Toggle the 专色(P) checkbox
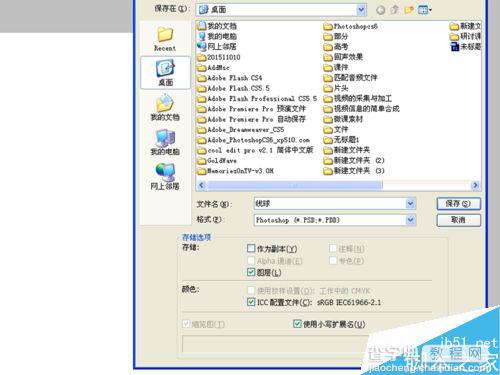 (x=333, y=260)
